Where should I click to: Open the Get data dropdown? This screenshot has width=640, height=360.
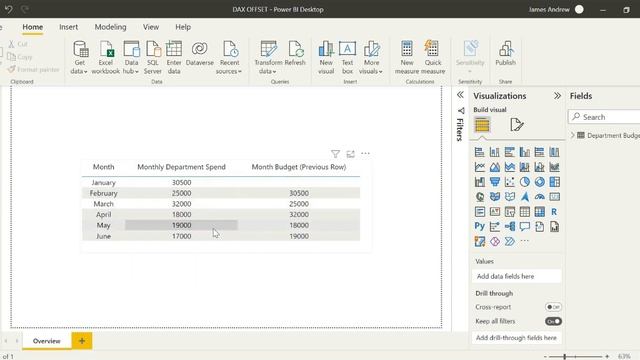click(x=79, y=58)
